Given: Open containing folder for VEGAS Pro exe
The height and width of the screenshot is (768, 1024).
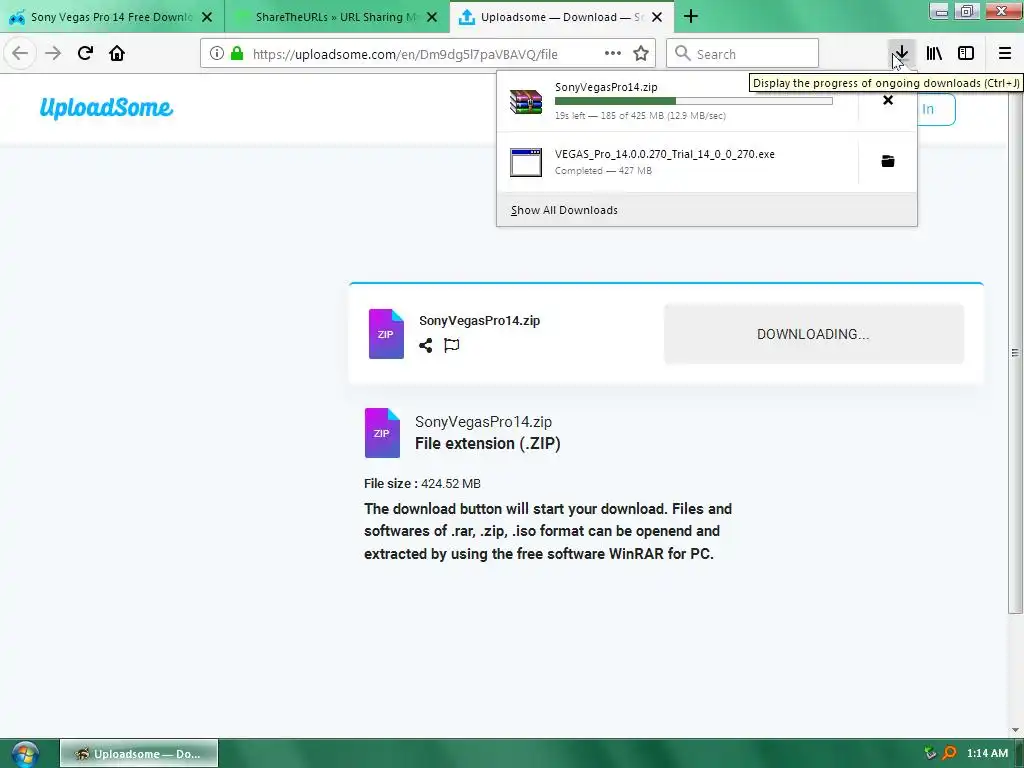Looking at the screenshot, I should point(888,161).
